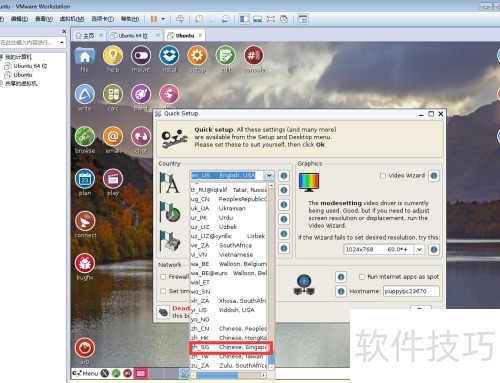Select yi_US Yiddish USA locale
The height and width of the screenshot is (383, 500).
(x=229, y=310)
